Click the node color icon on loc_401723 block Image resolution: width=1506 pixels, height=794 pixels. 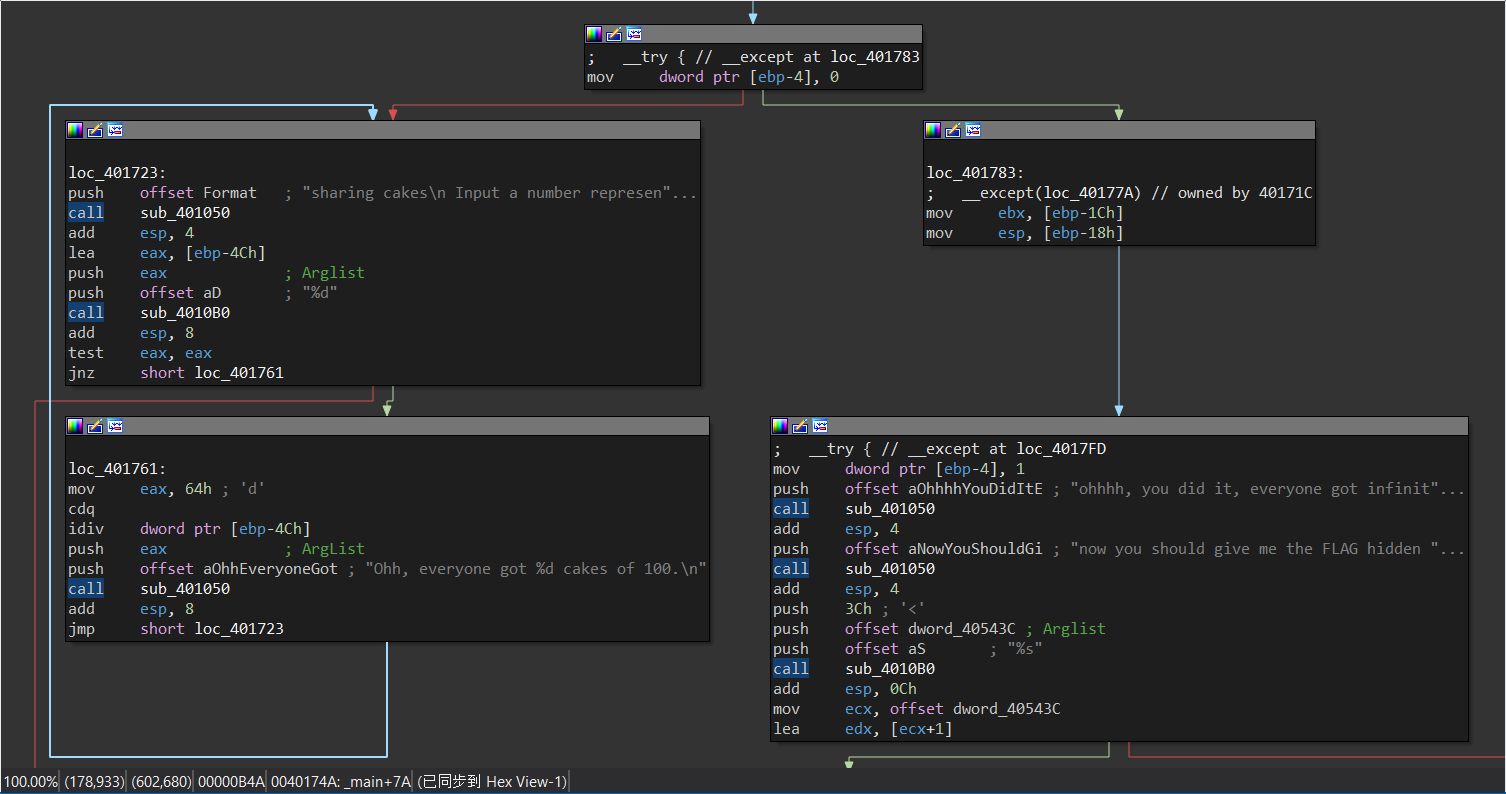click(75, 130)
